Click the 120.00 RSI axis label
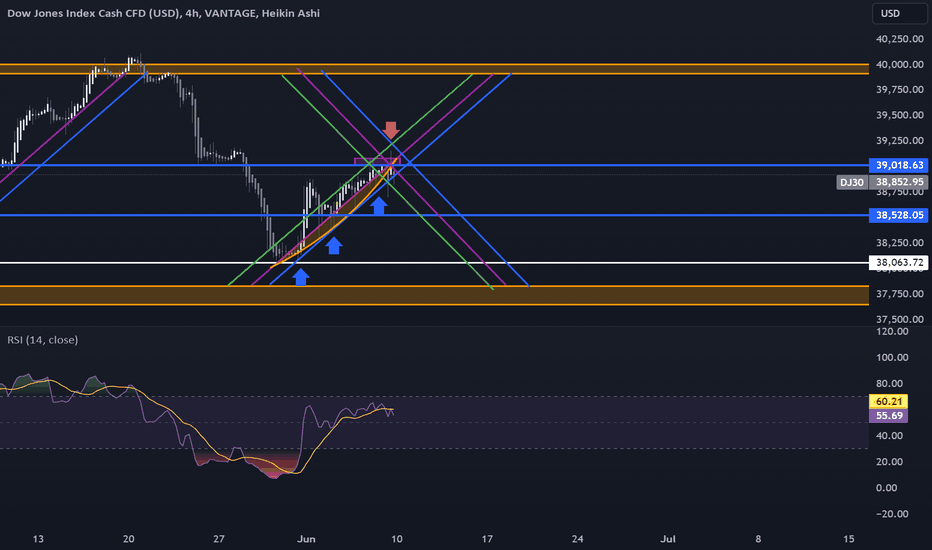 892,331
